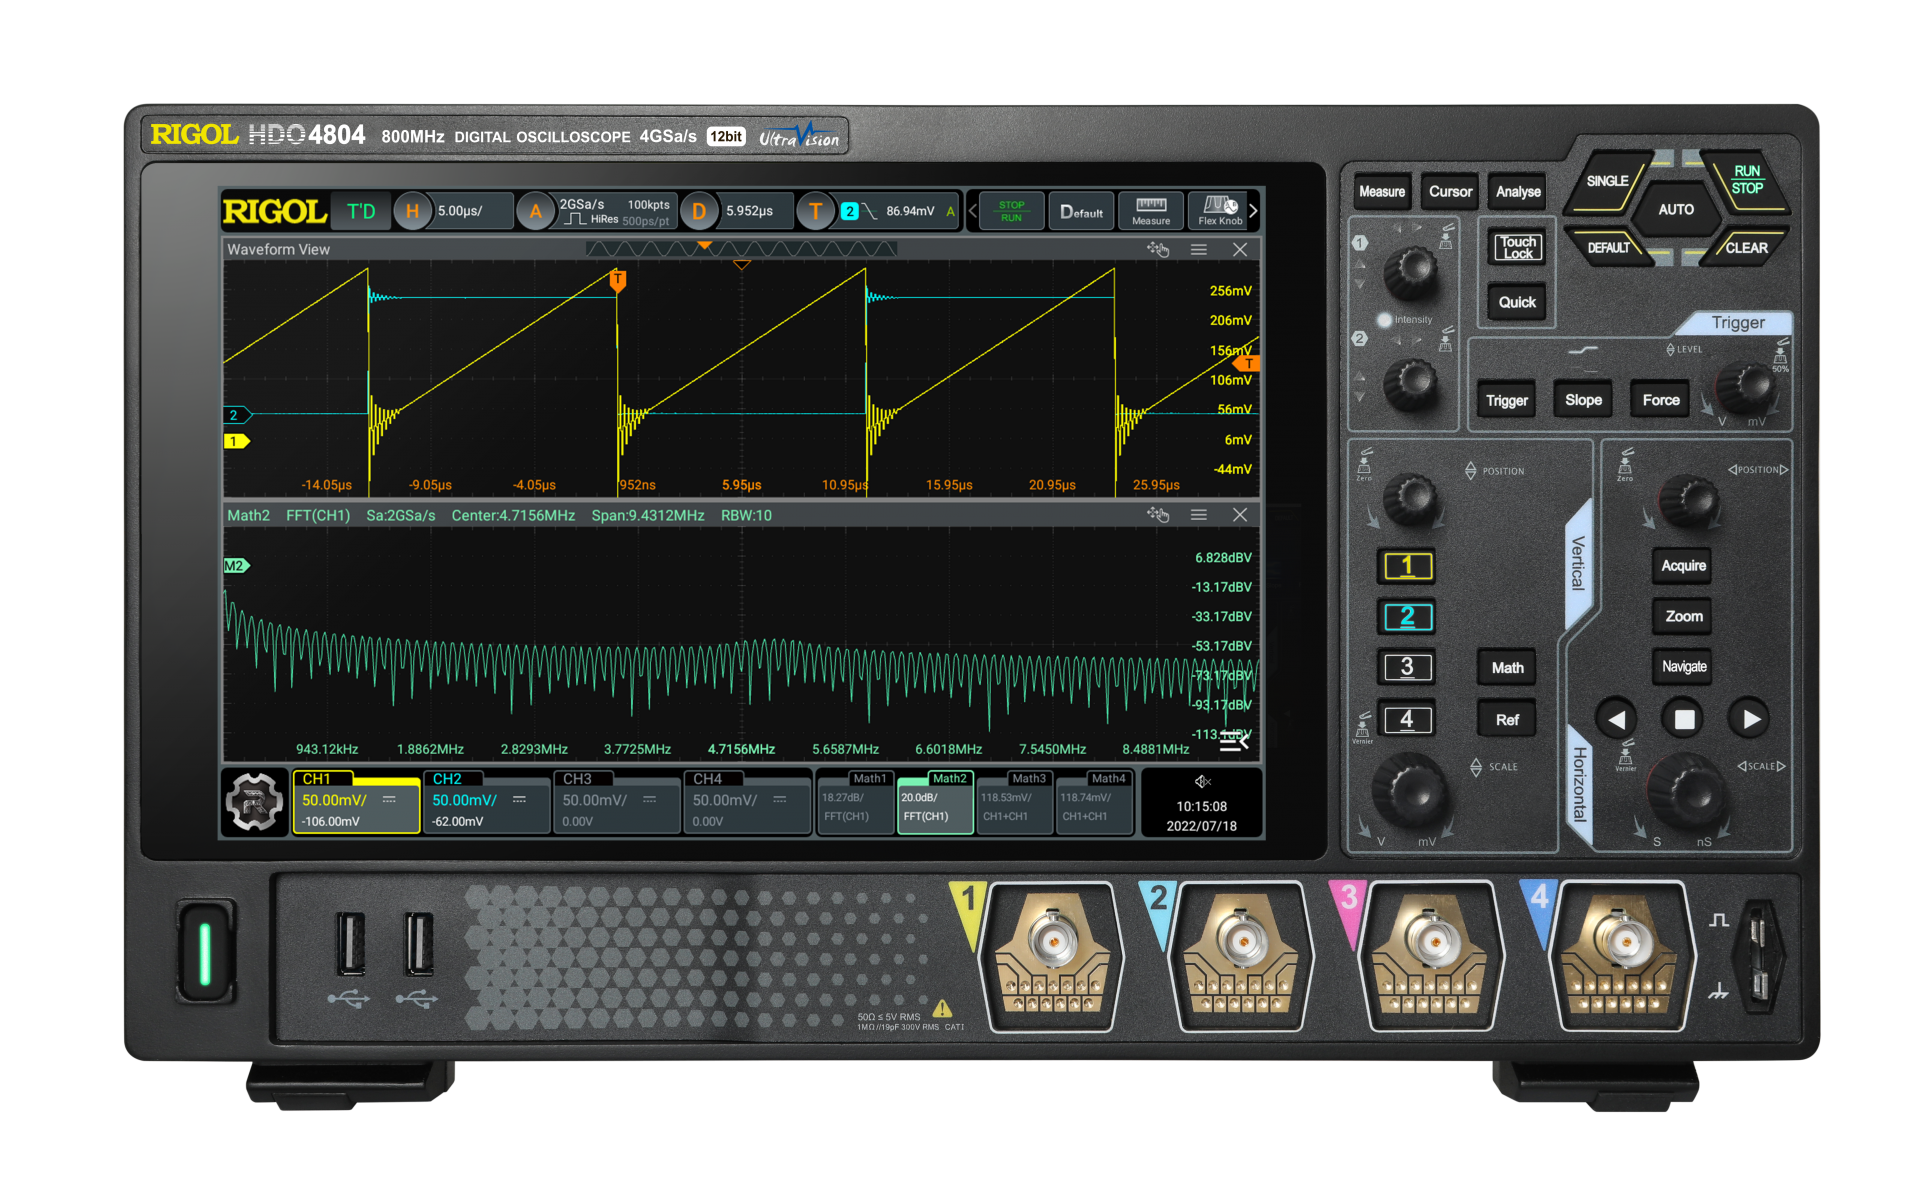Open the horizontal timebase 5.00µs/ setting
The image size is (1920, 1202).
tap(473, 211)
